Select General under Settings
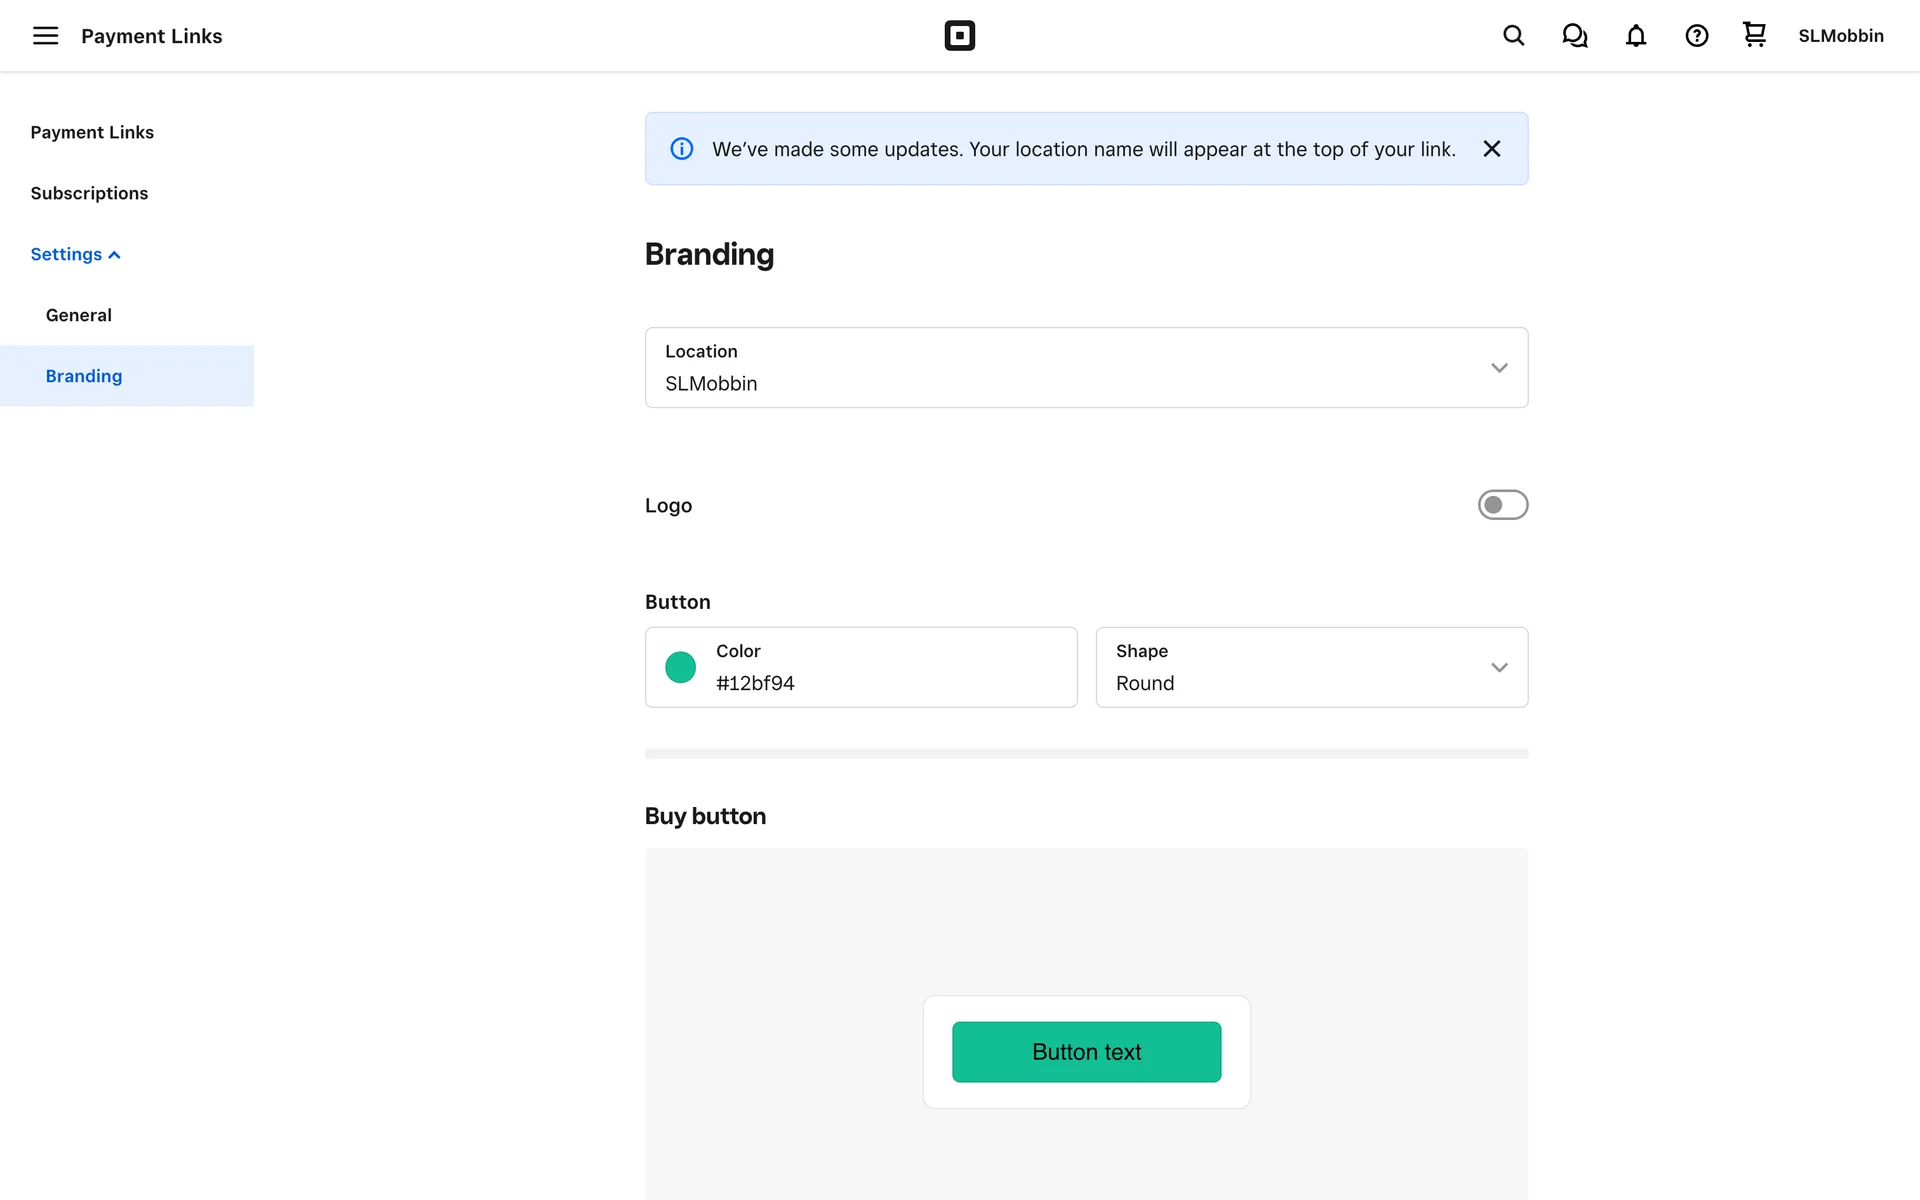The width and height of the screenshot is (1920, 1200). [78, 315]
